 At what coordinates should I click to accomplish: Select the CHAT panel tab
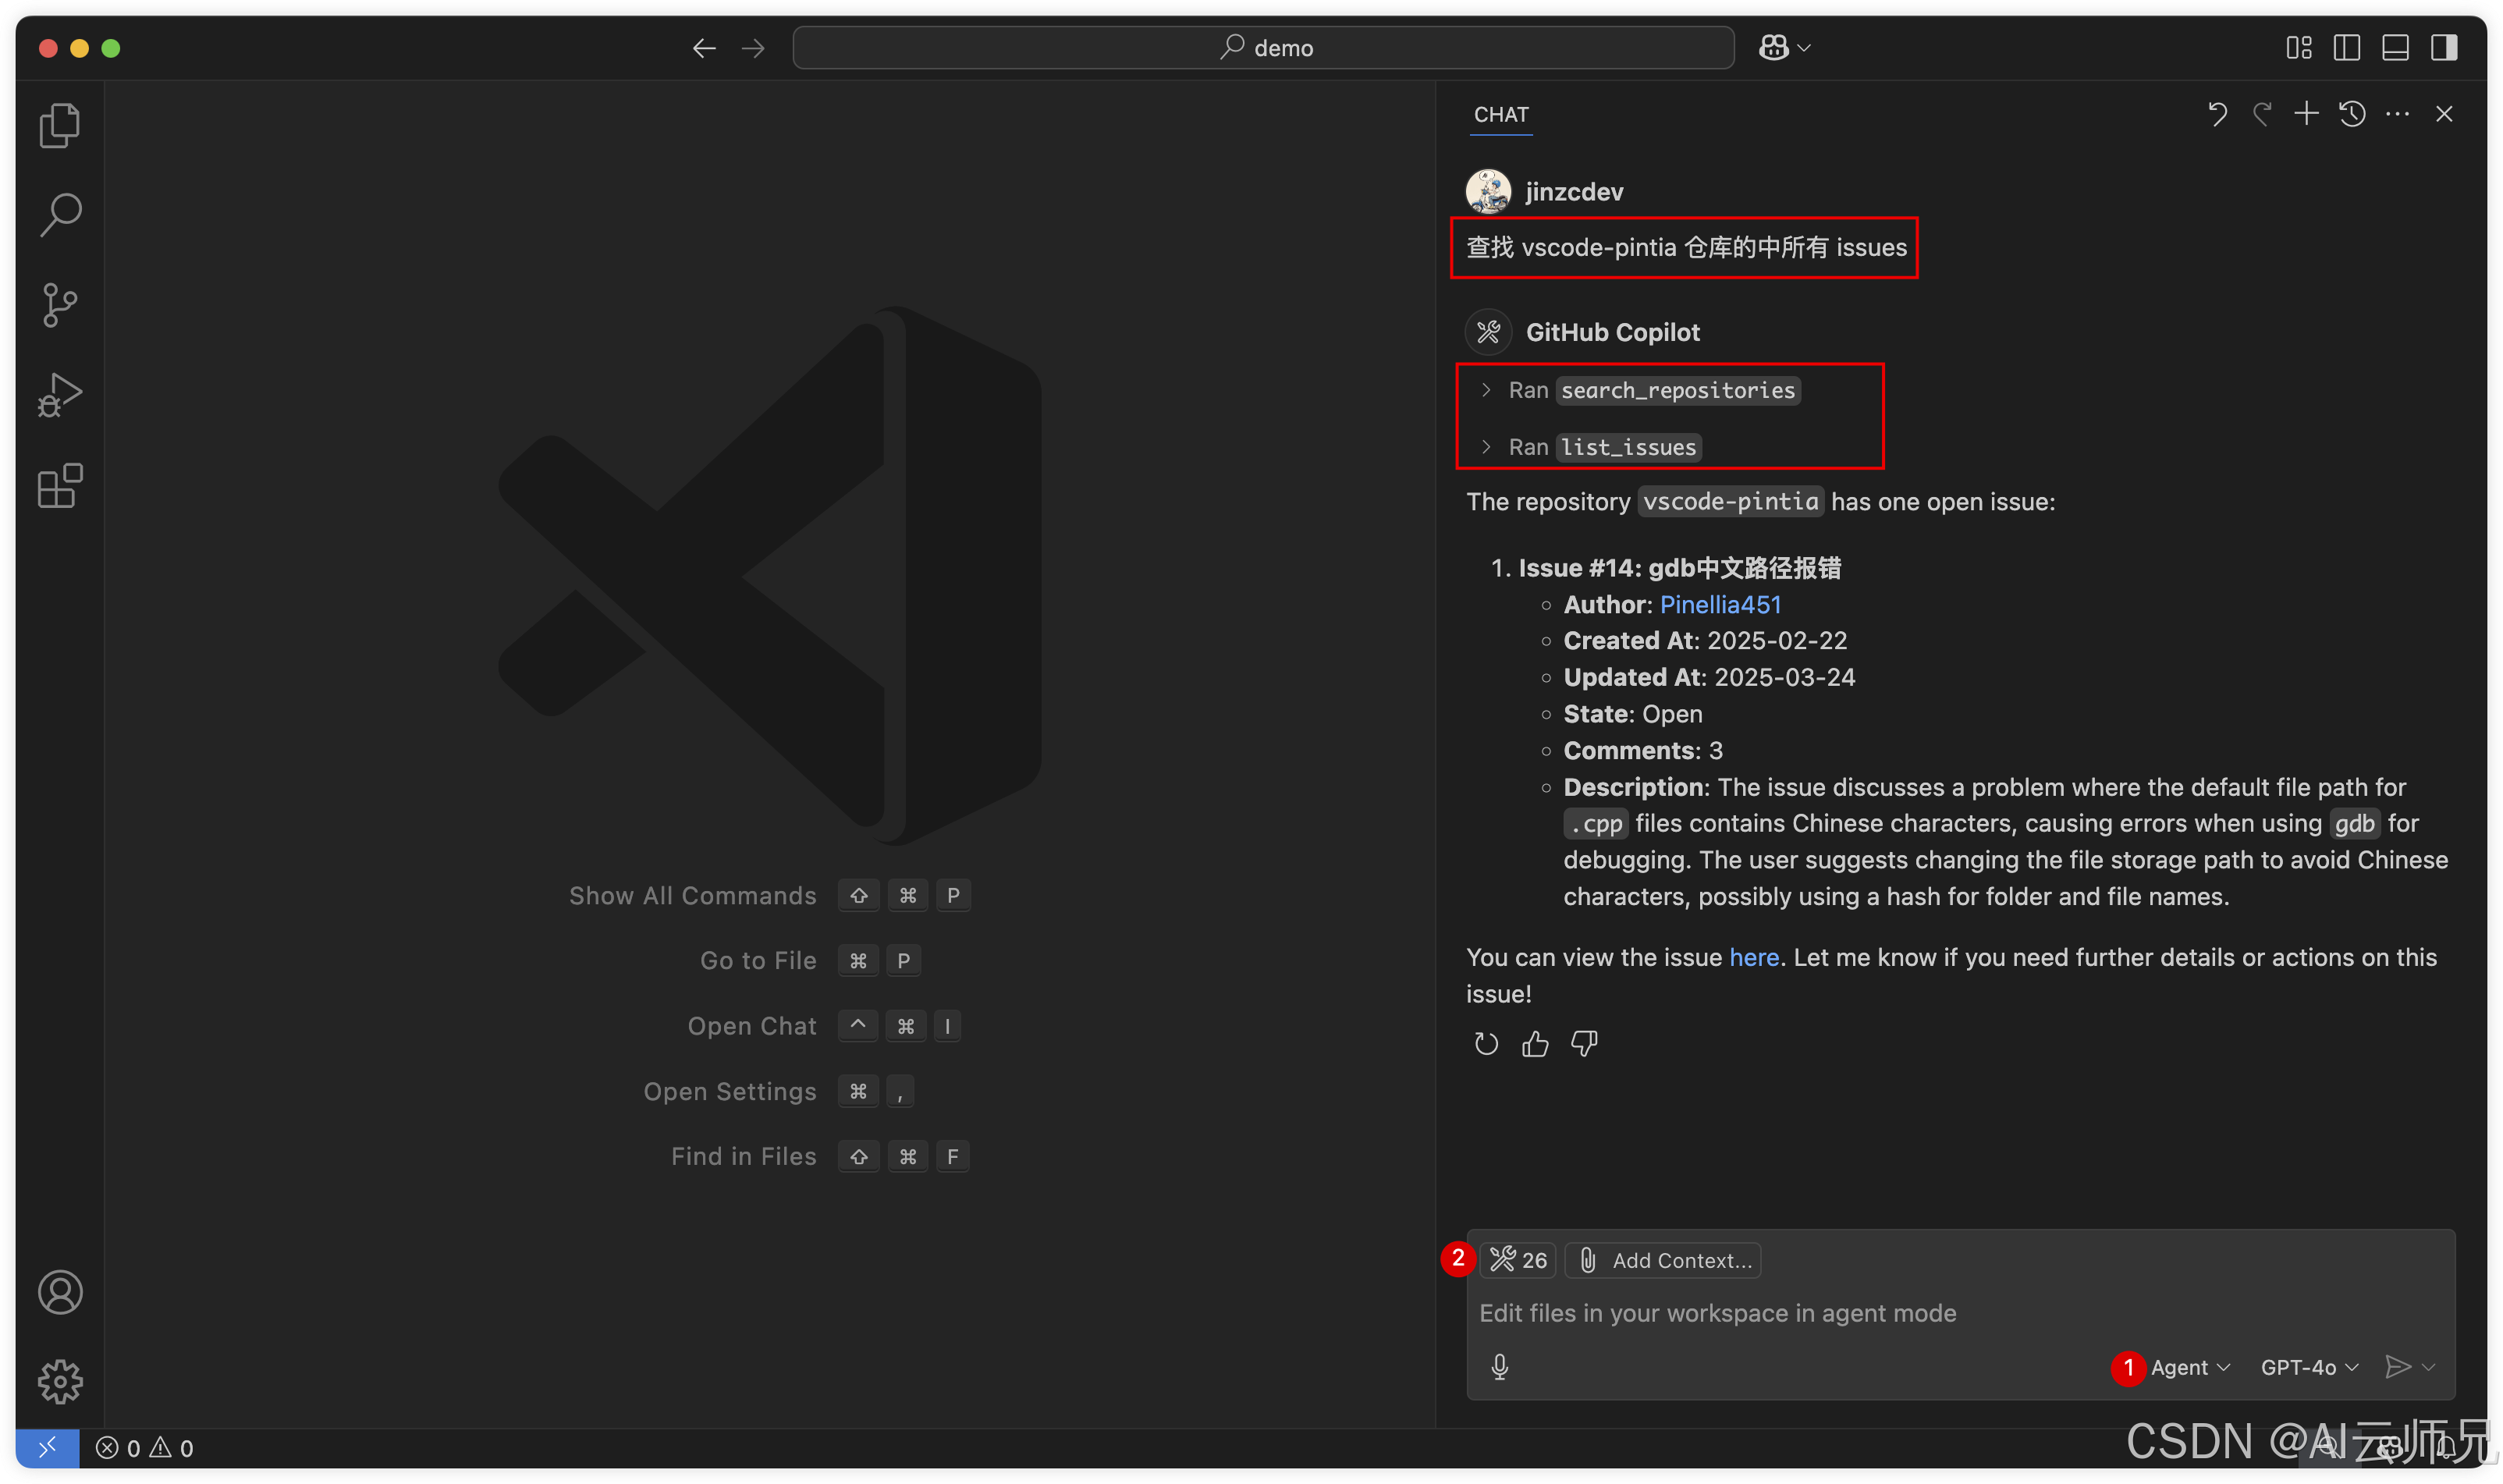(x=1501, y=114)
